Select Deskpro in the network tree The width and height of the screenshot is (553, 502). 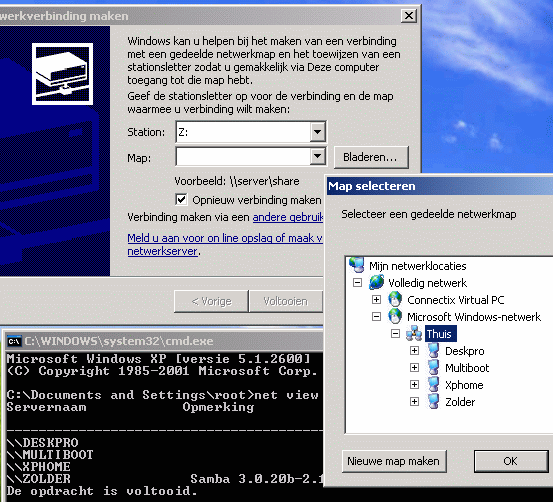coord(464,351)
